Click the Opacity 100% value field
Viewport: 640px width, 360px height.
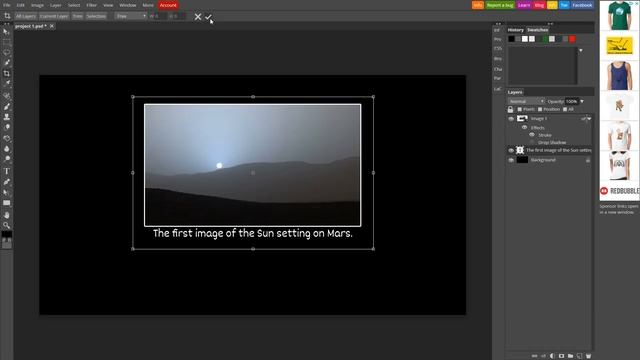pos(571,101)
